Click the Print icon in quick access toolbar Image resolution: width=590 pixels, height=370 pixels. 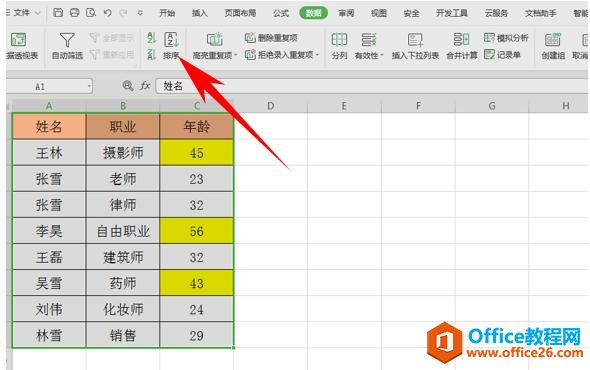click(x=74, y=13)
